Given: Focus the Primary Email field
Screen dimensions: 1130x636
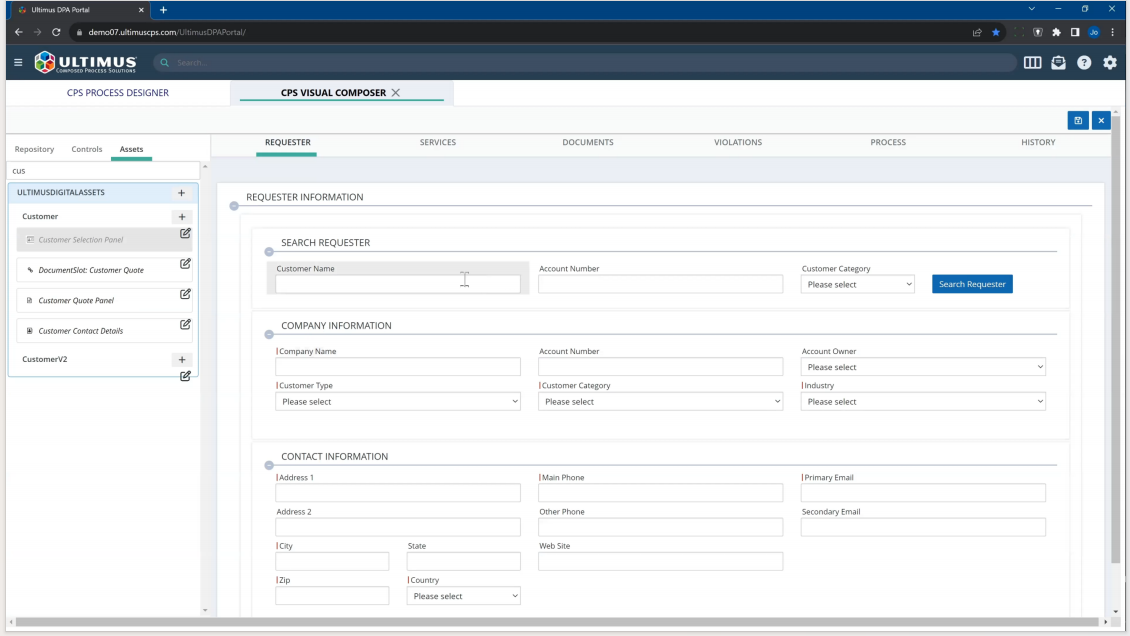Looking at the screenshot, I should click(923, 493).
